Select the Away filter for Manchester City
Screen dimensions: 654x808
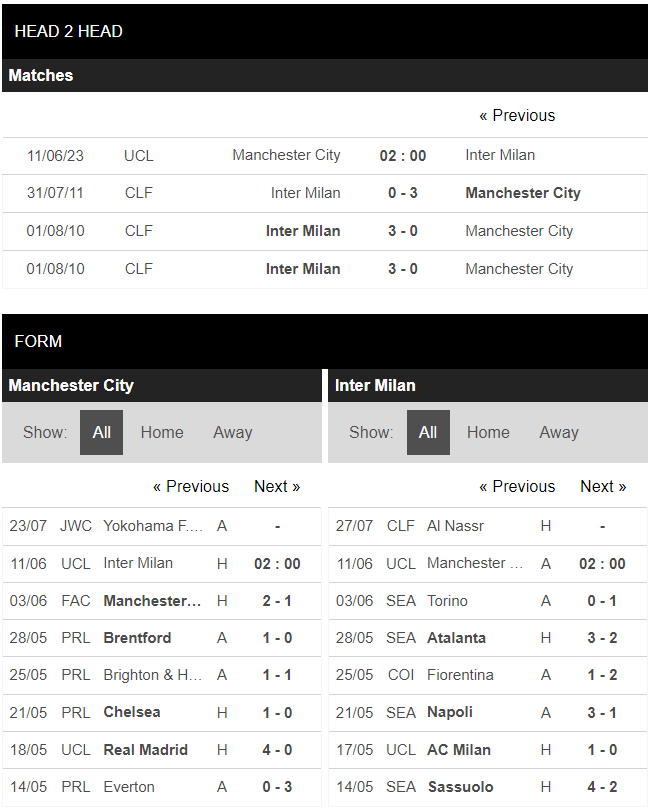coord(232,432)
